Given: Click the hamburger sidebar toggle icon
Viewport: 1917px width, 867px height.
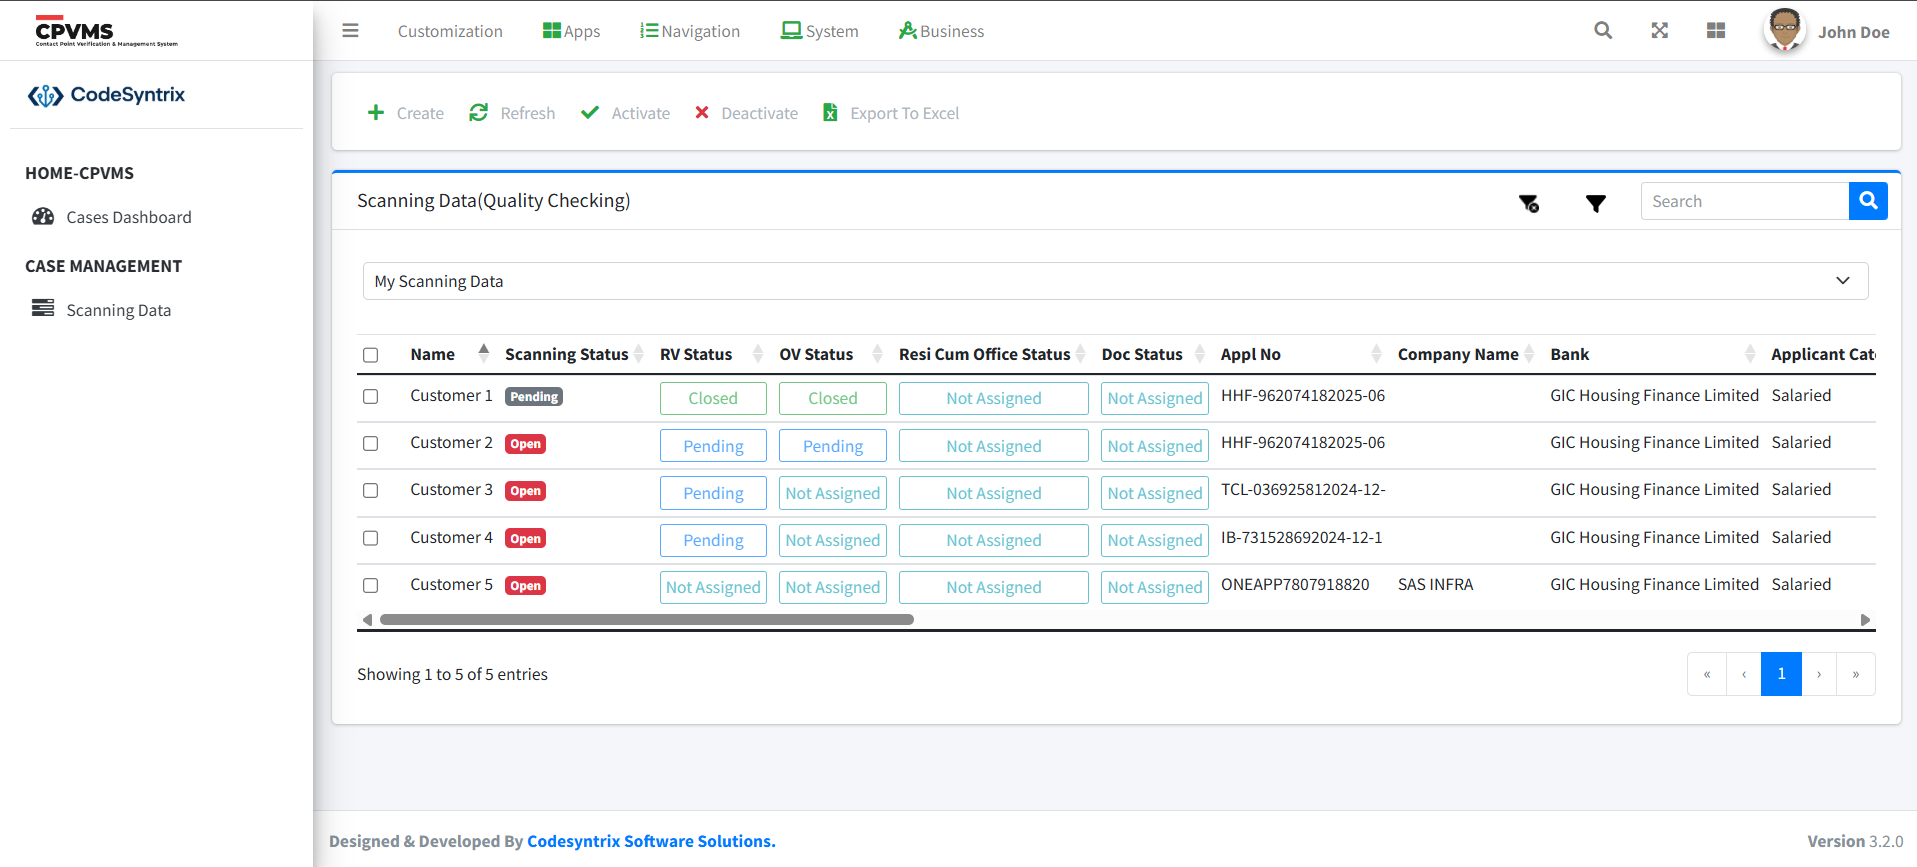Looking at the screenshot, I should [x=350, y=31].
